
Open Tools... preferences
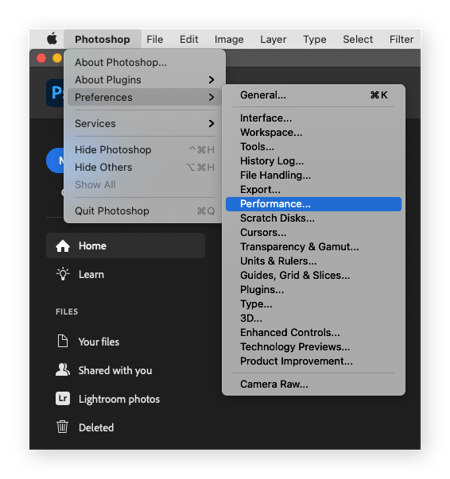(313, 147)
